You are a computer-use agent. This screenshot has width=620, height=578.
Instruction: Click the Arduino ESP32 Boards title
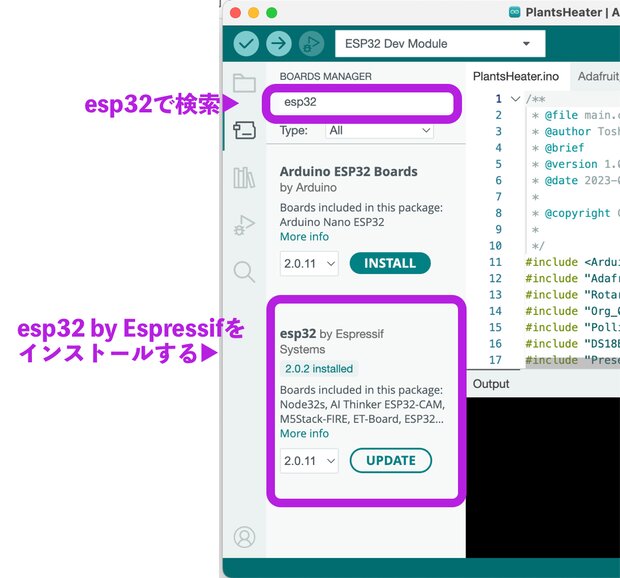pyautogui.click(x=349, y=172)
